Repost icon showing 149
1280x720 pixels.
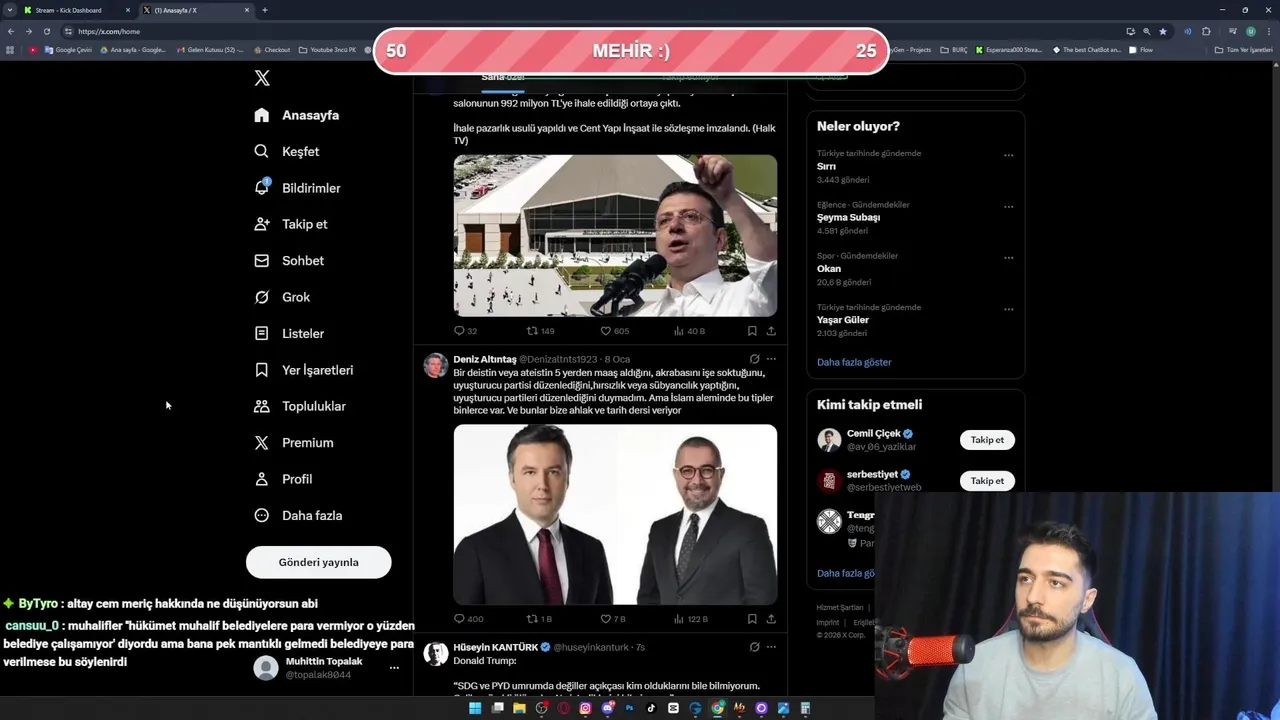[x=533, y=331]
